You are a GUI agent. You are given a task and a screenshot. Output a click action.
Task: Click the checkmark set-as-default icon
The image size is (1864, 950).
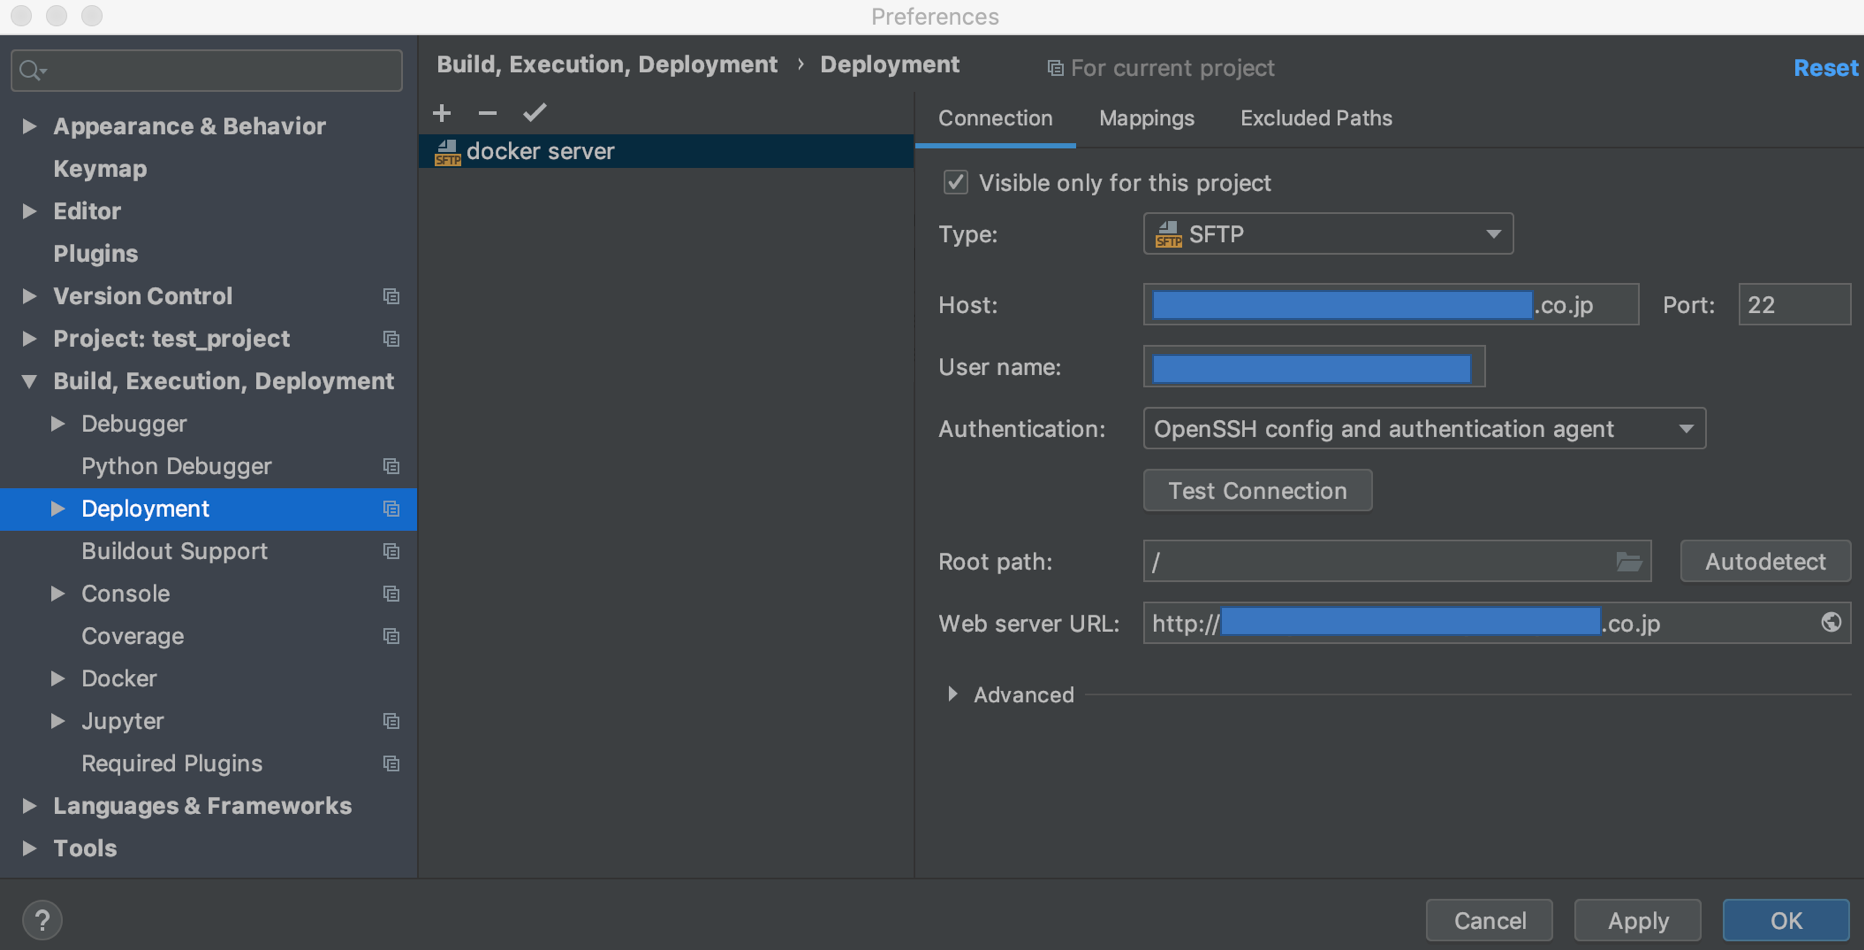tap(535, 113)
